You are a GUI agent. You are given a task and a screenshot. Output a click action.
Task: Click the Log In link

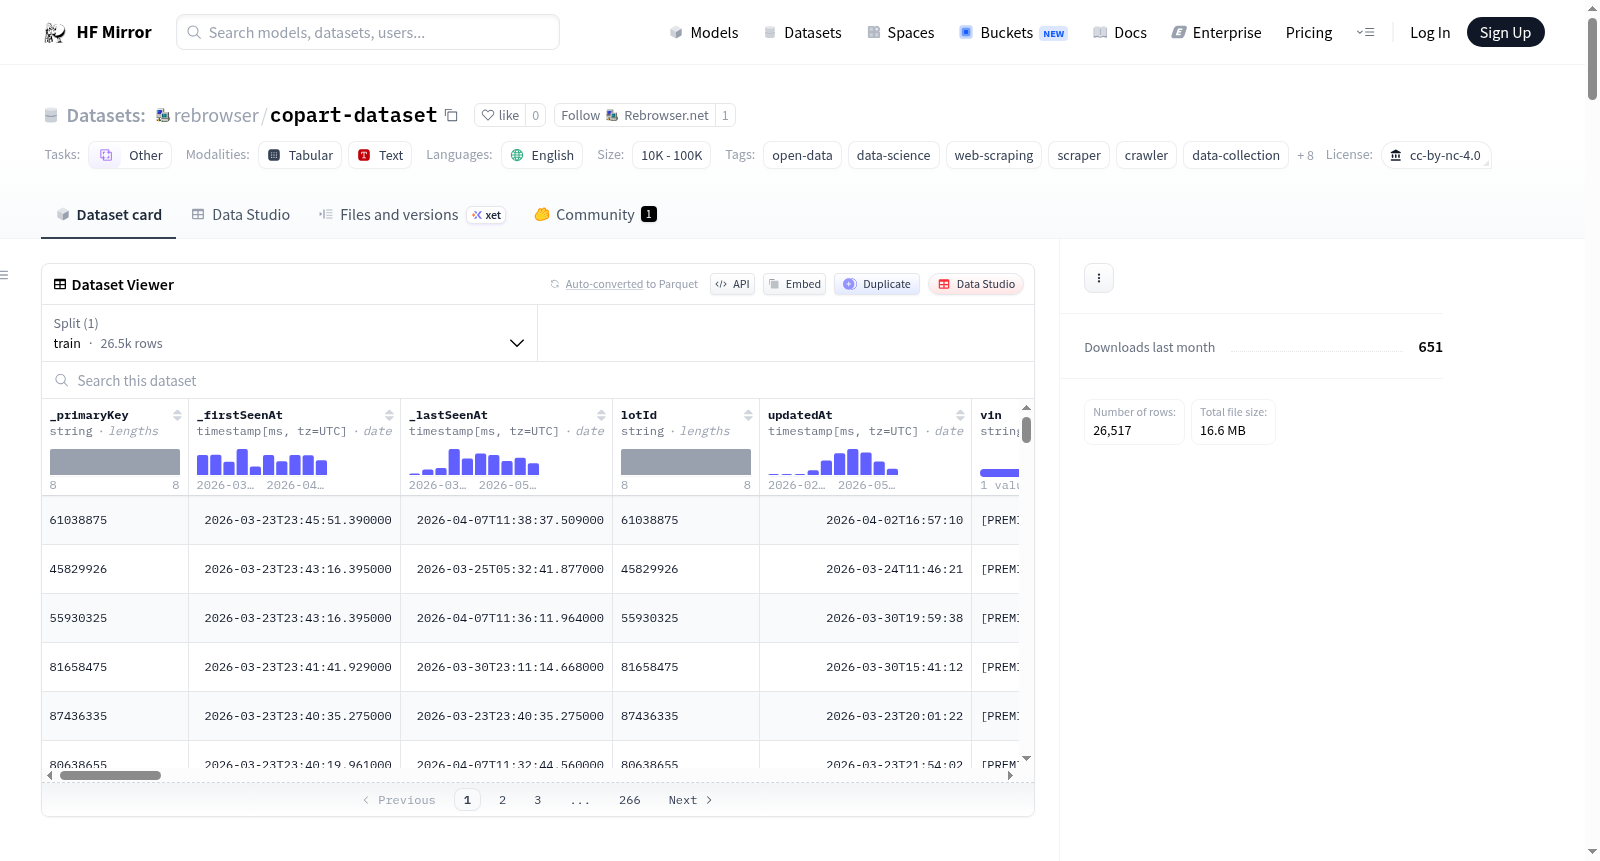pos(1430,33)
